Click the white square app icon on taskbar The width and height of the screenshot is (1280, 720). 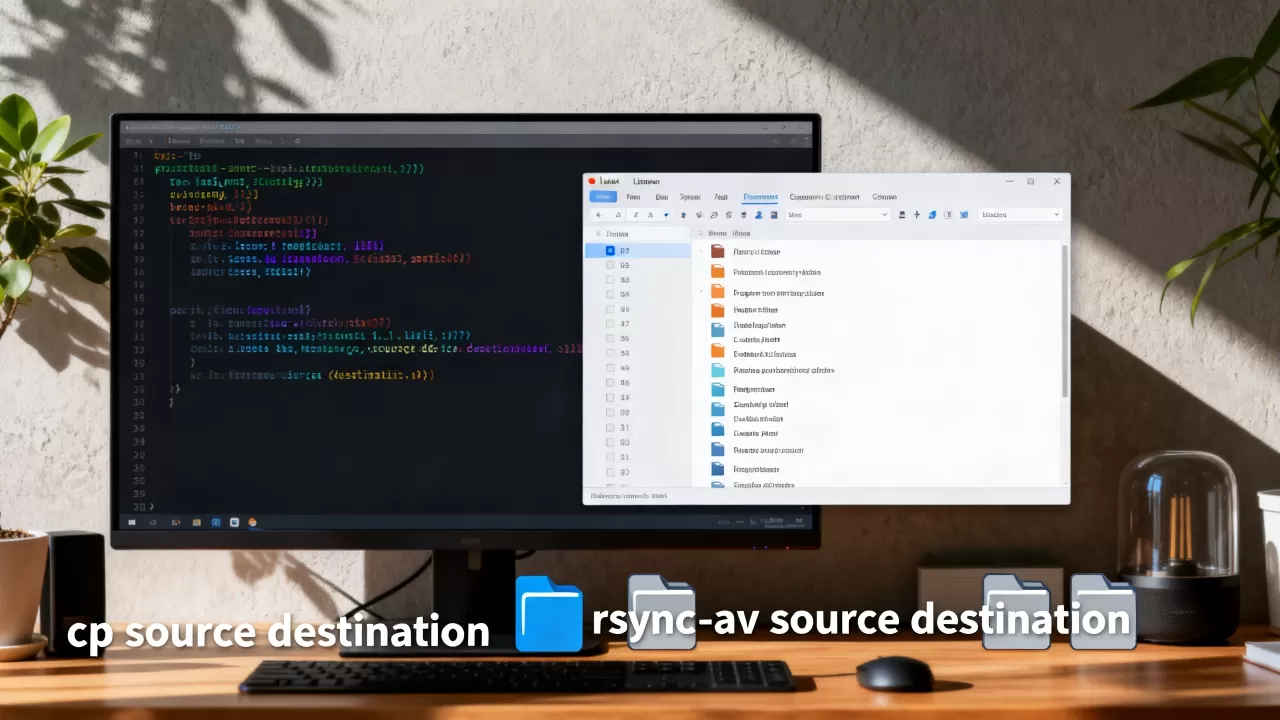pos(234,522)
